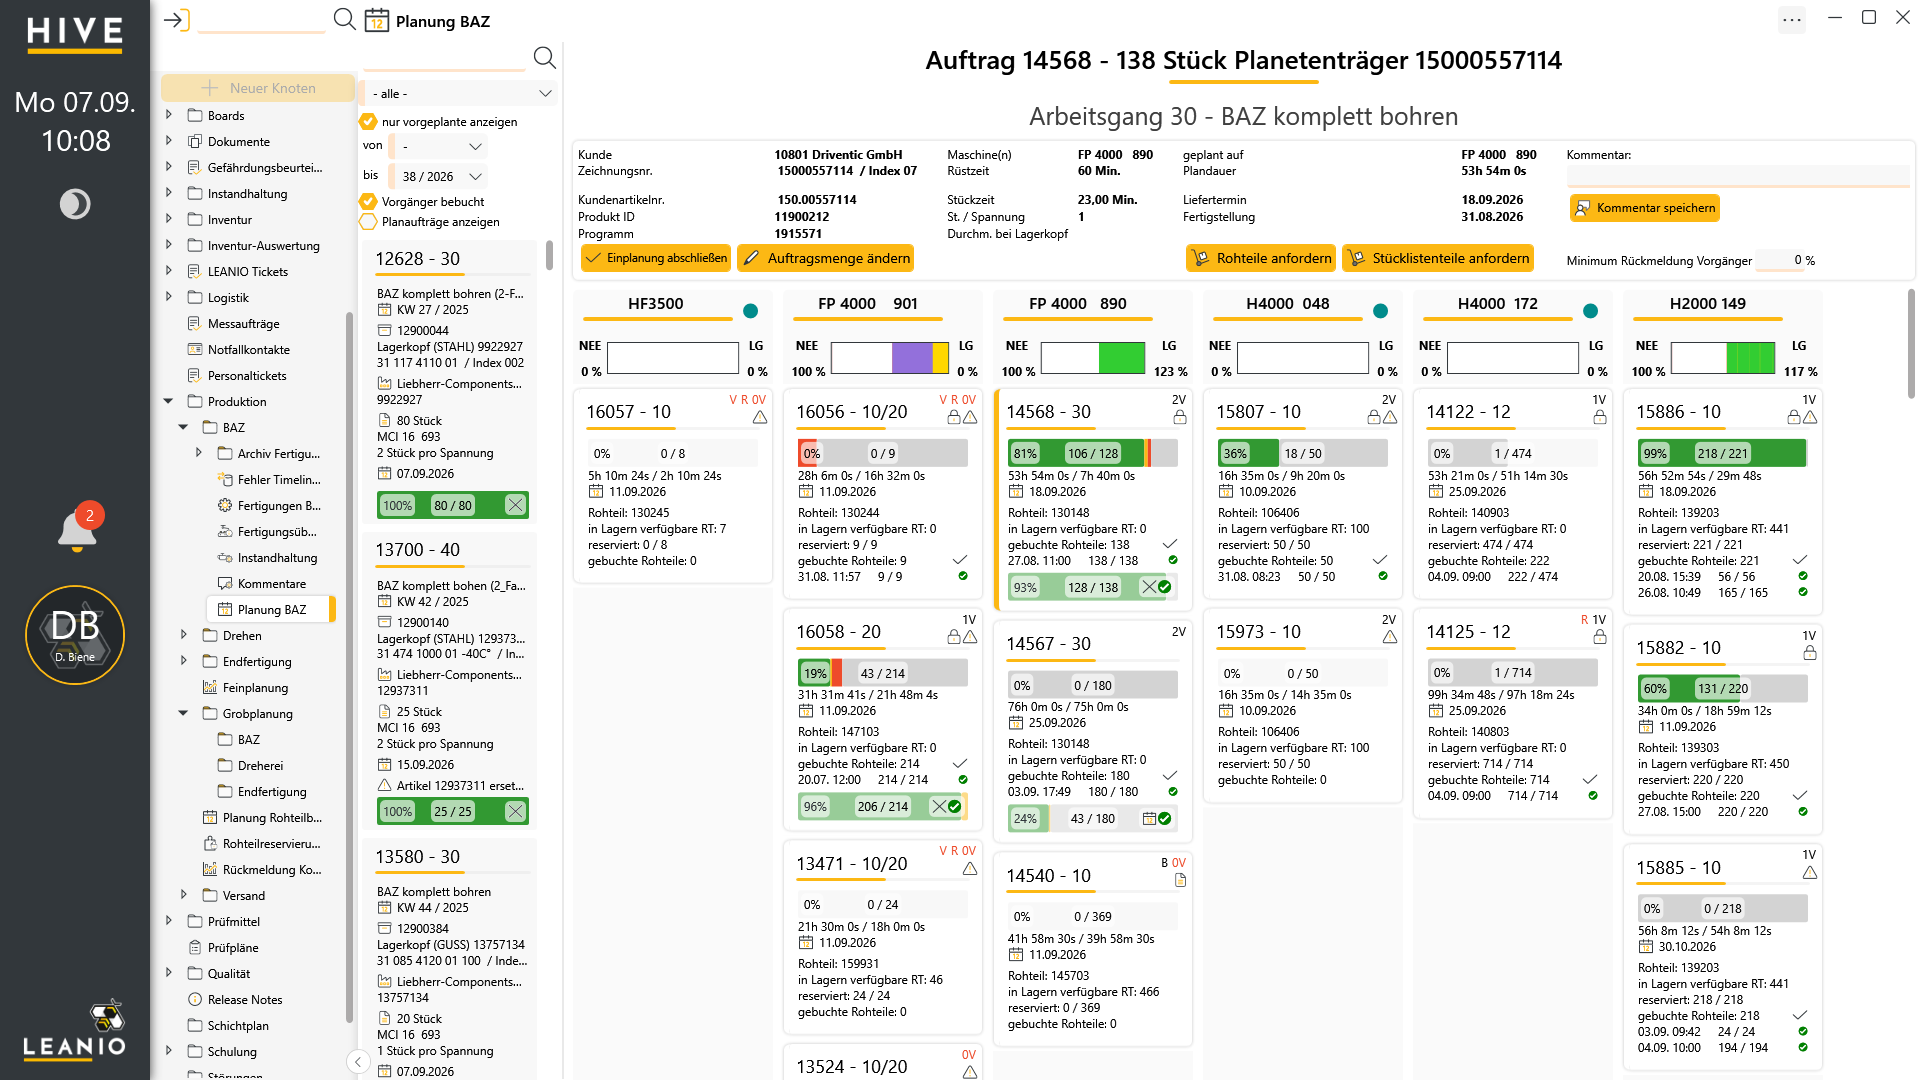Open the three-dots menu at top right
The width and height of the screenshot is (1920, 1080).
tap(1792, 19)
